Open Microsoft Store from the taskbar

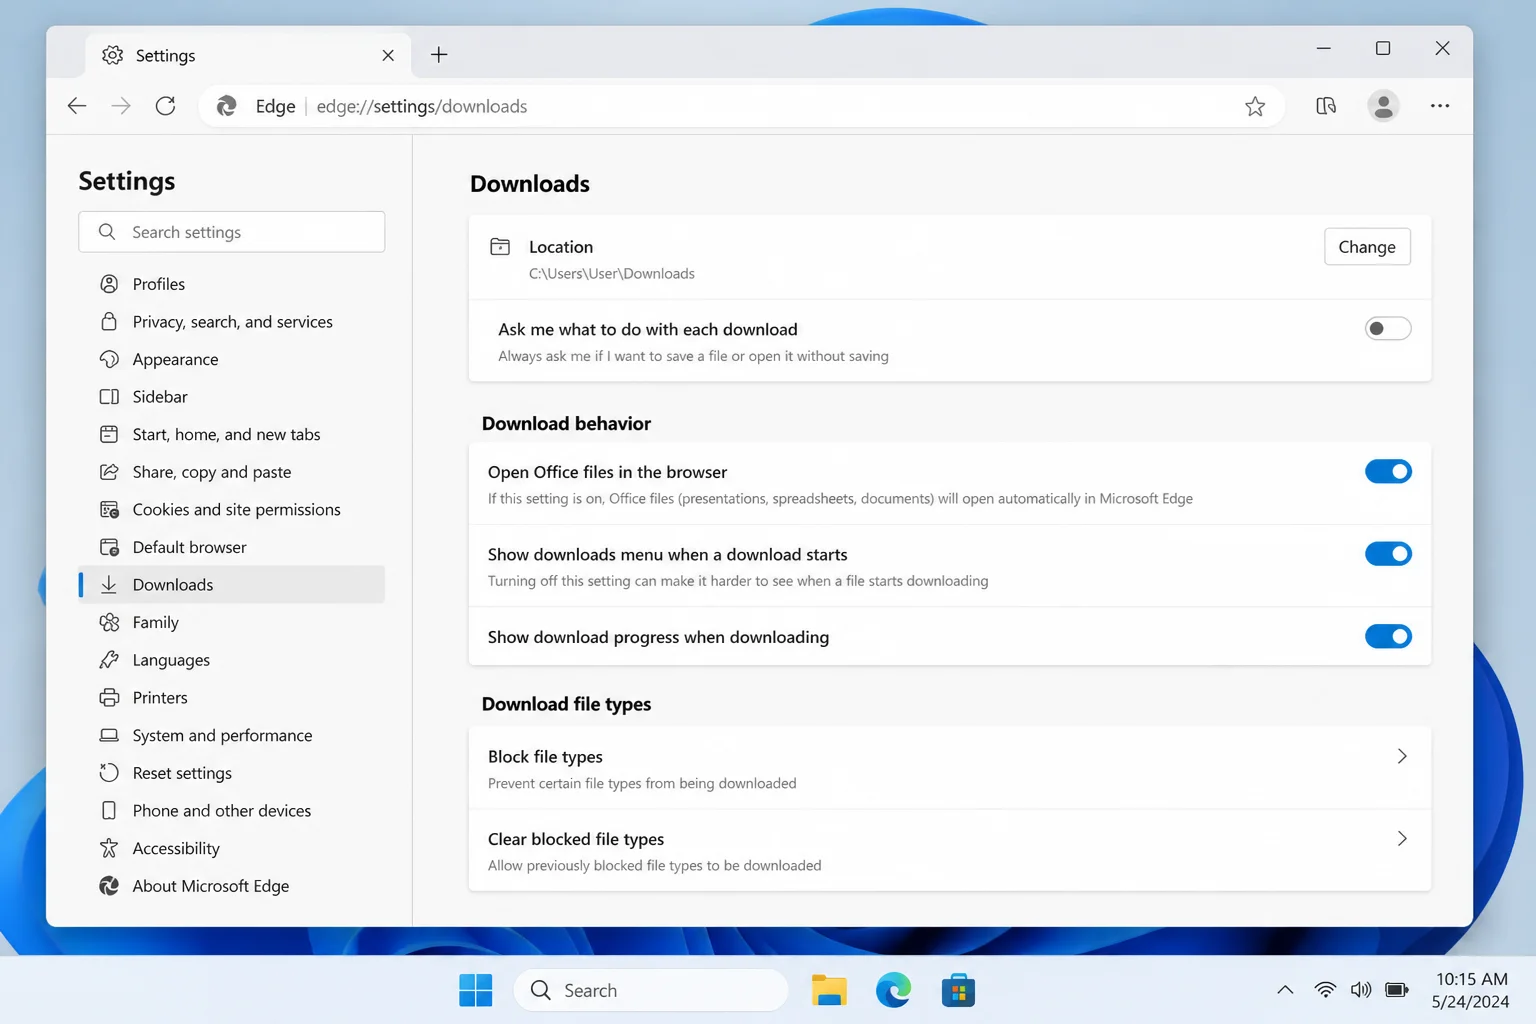pos(958,990)
